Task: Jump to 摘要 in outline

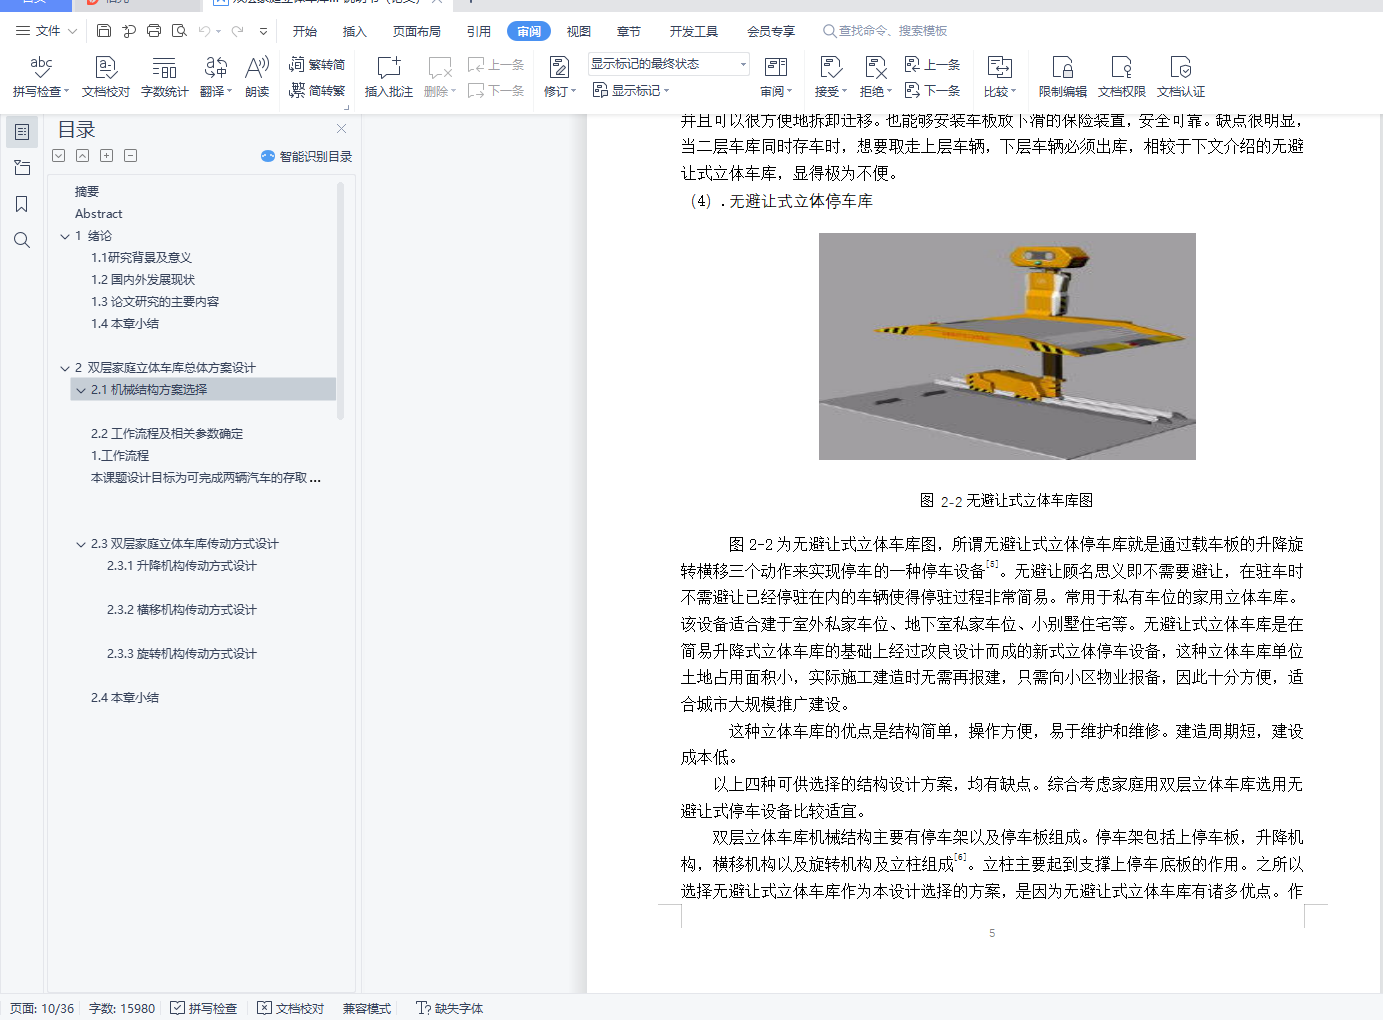Action: (x=87, y=191)
